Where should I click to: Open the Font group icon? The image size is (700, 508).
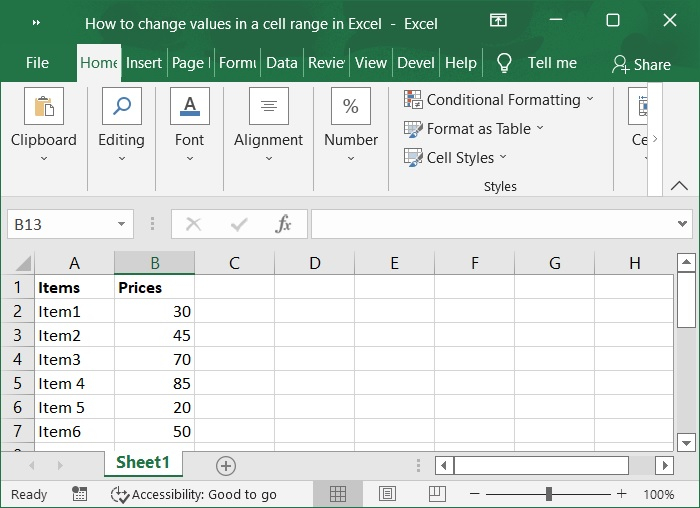(189, 106)
